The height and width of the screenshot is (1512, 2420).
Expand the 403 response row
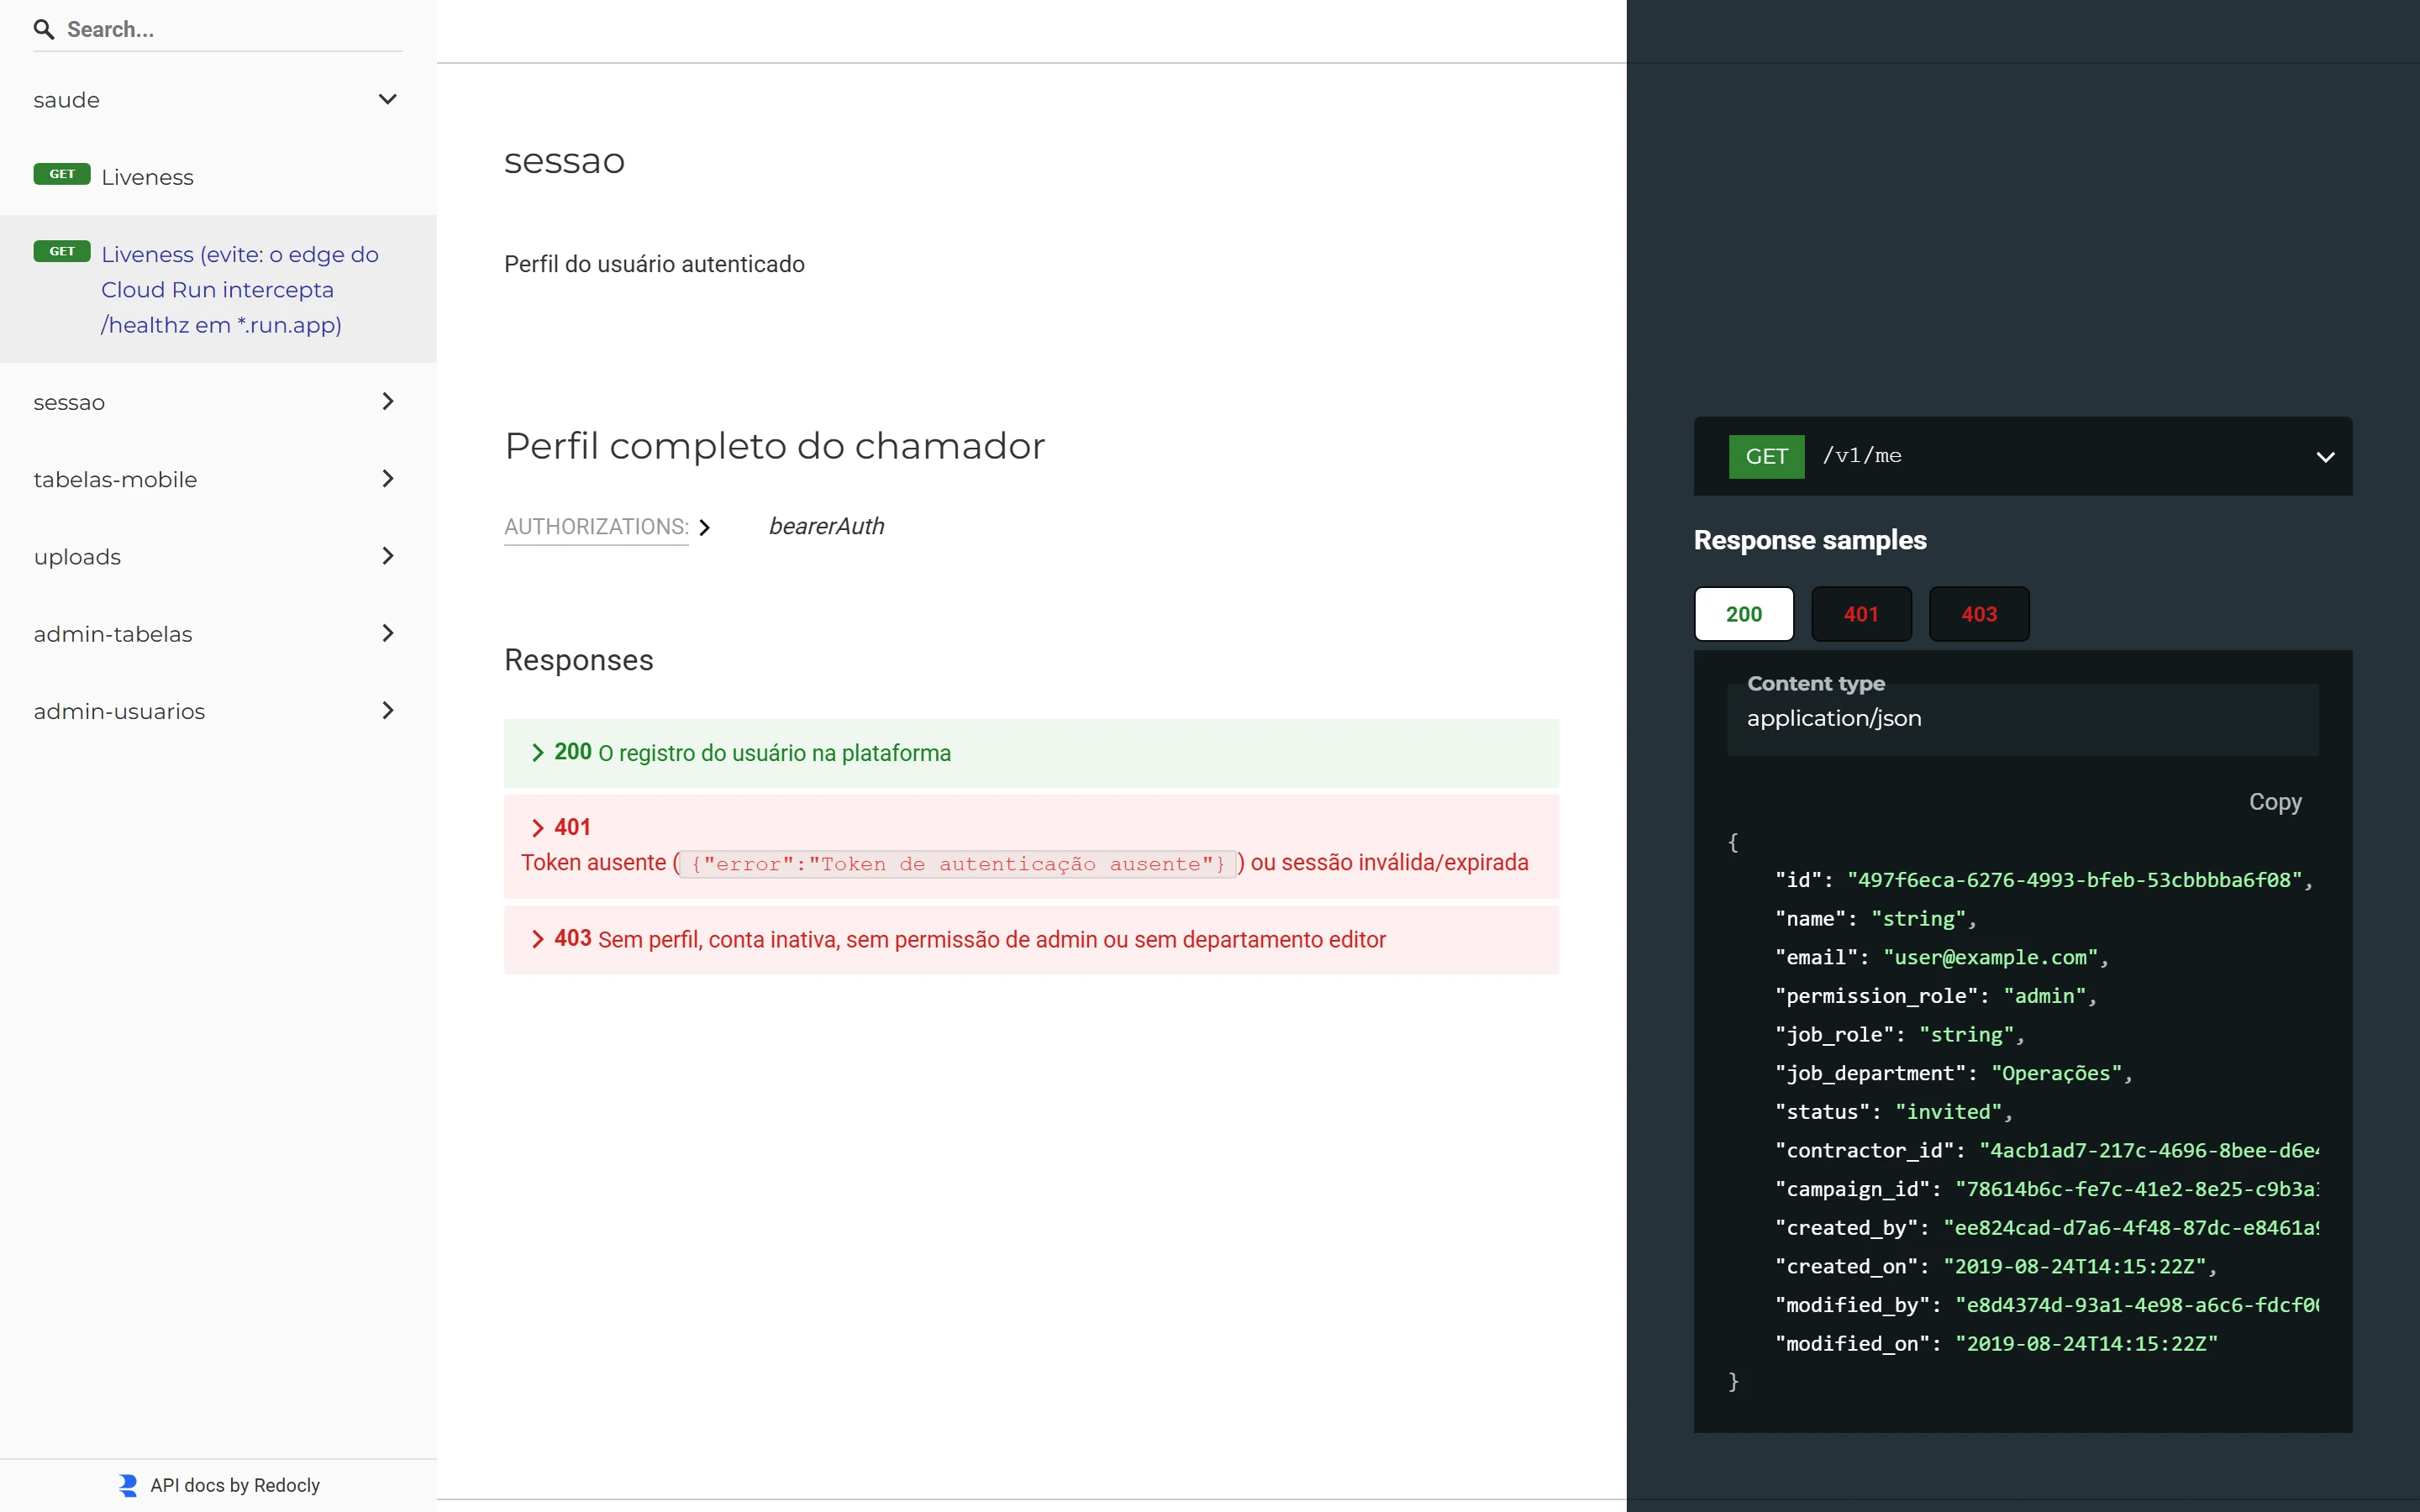coord(1031,940)
